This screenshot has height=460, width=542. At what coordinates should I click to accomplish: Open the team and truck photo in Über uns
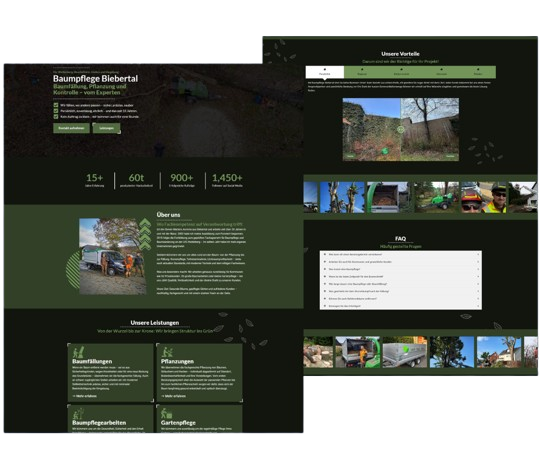click(113, 256)
